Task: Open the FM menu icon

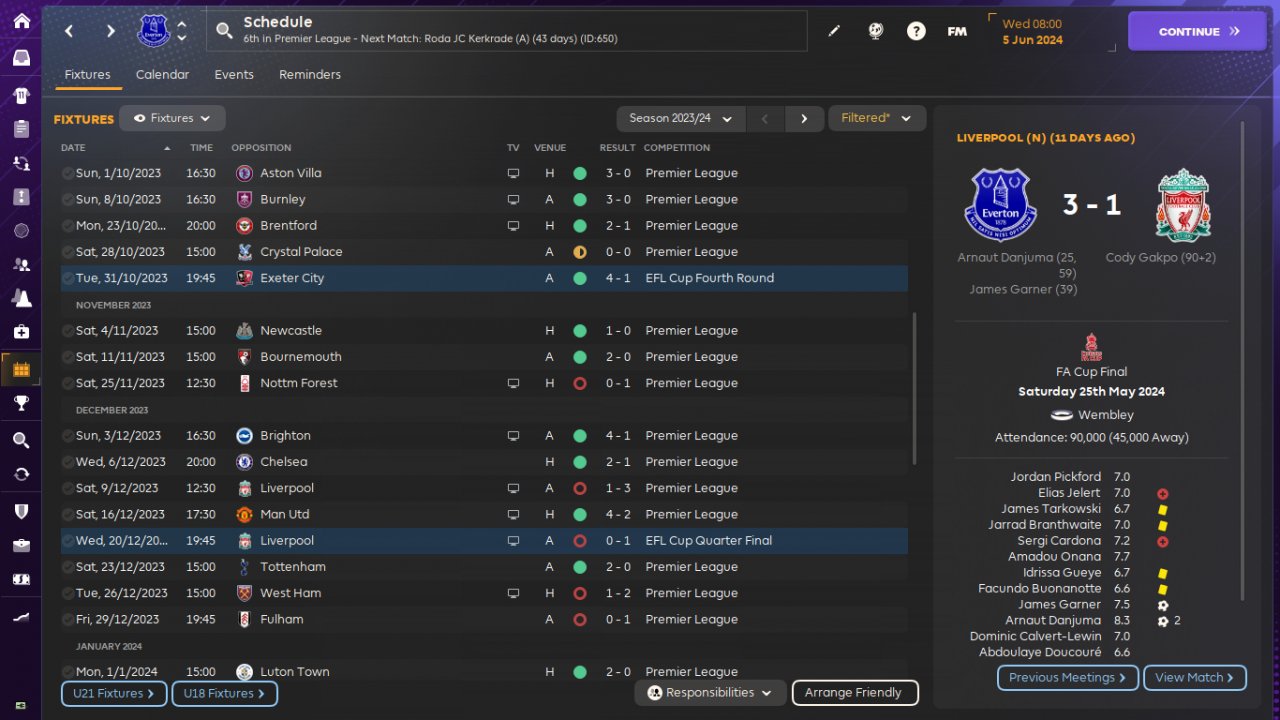Action: 957,31
